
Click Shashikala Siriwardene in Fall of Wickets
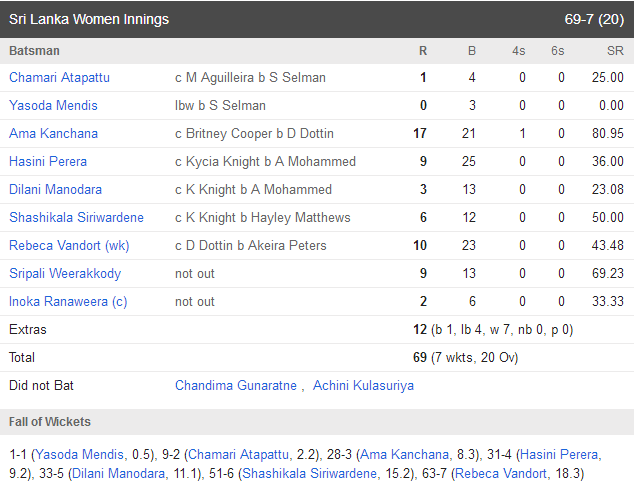pos(309,473)
